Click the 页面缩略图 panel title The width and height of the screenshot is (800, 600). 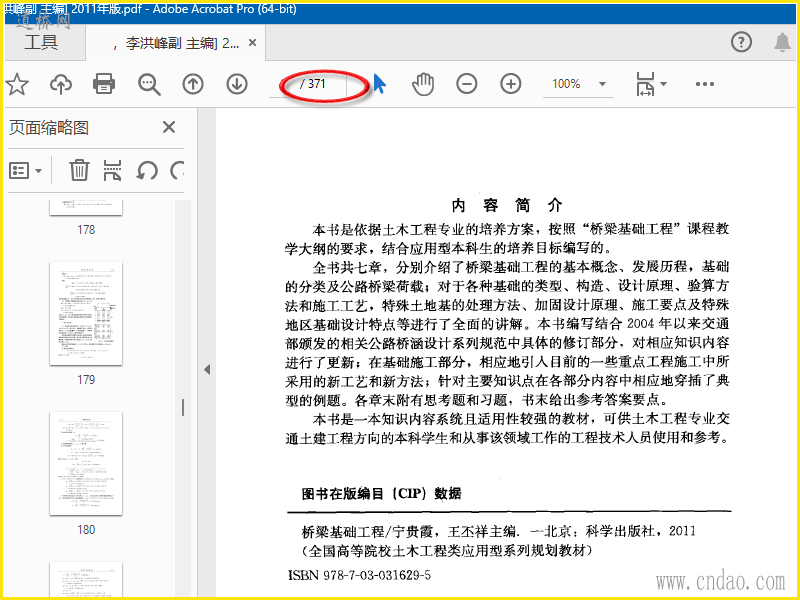click(49, 127)
